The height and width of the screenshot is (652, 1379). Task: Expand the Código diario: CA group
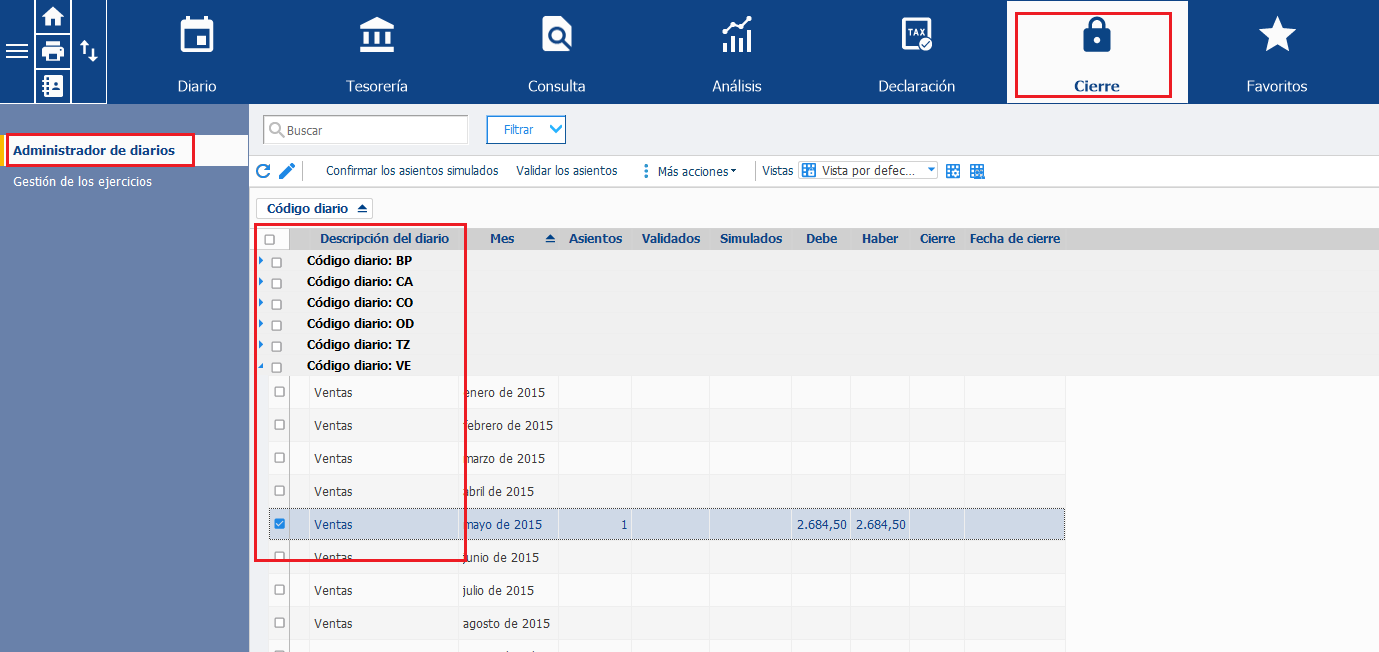(x=261, y=281)
